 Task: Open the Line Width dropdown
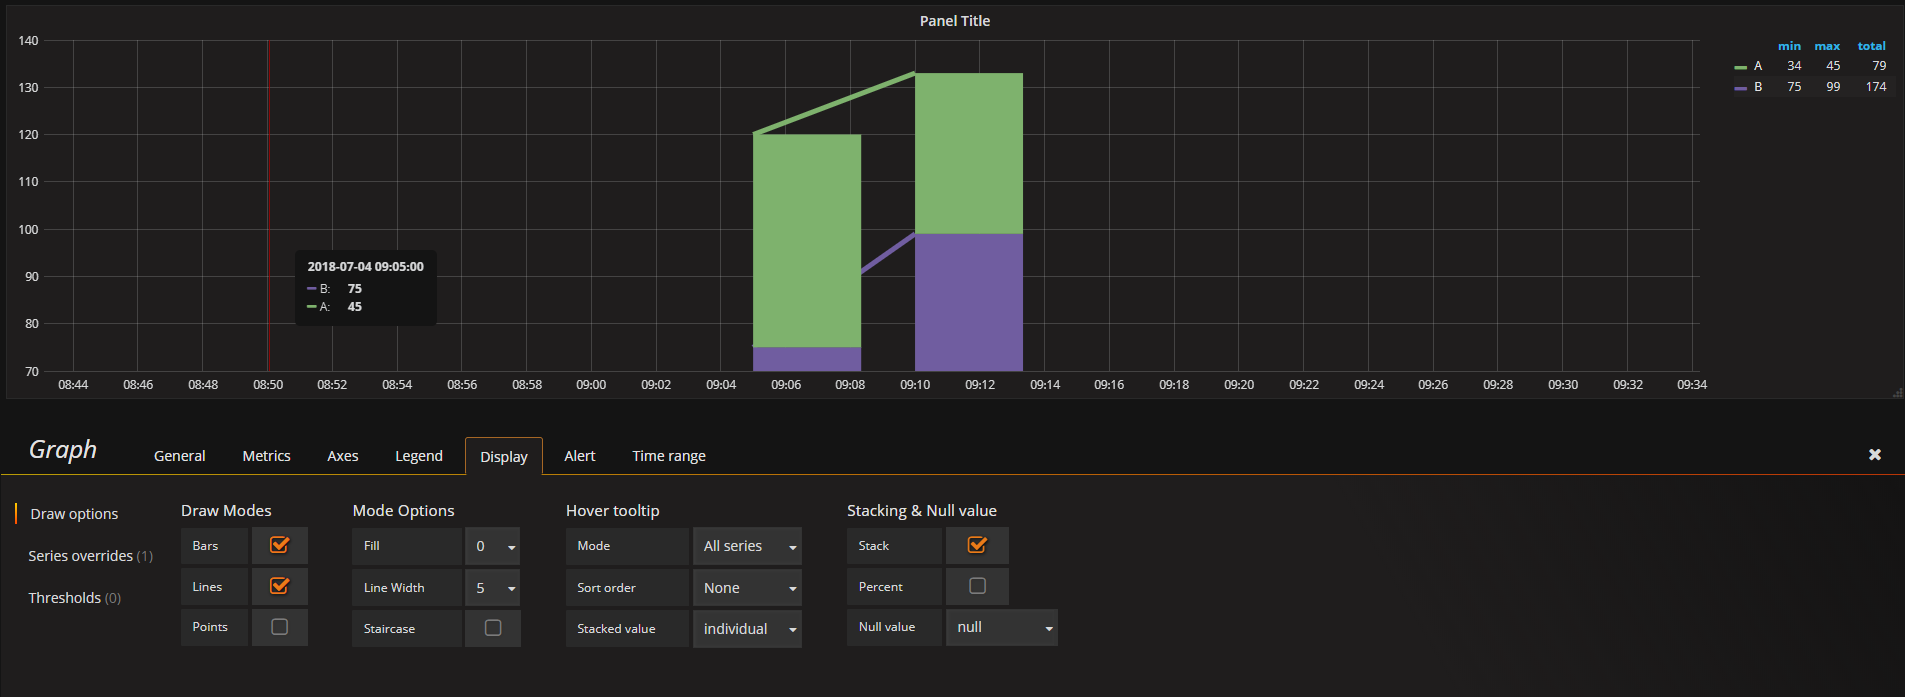click(493, 588)
